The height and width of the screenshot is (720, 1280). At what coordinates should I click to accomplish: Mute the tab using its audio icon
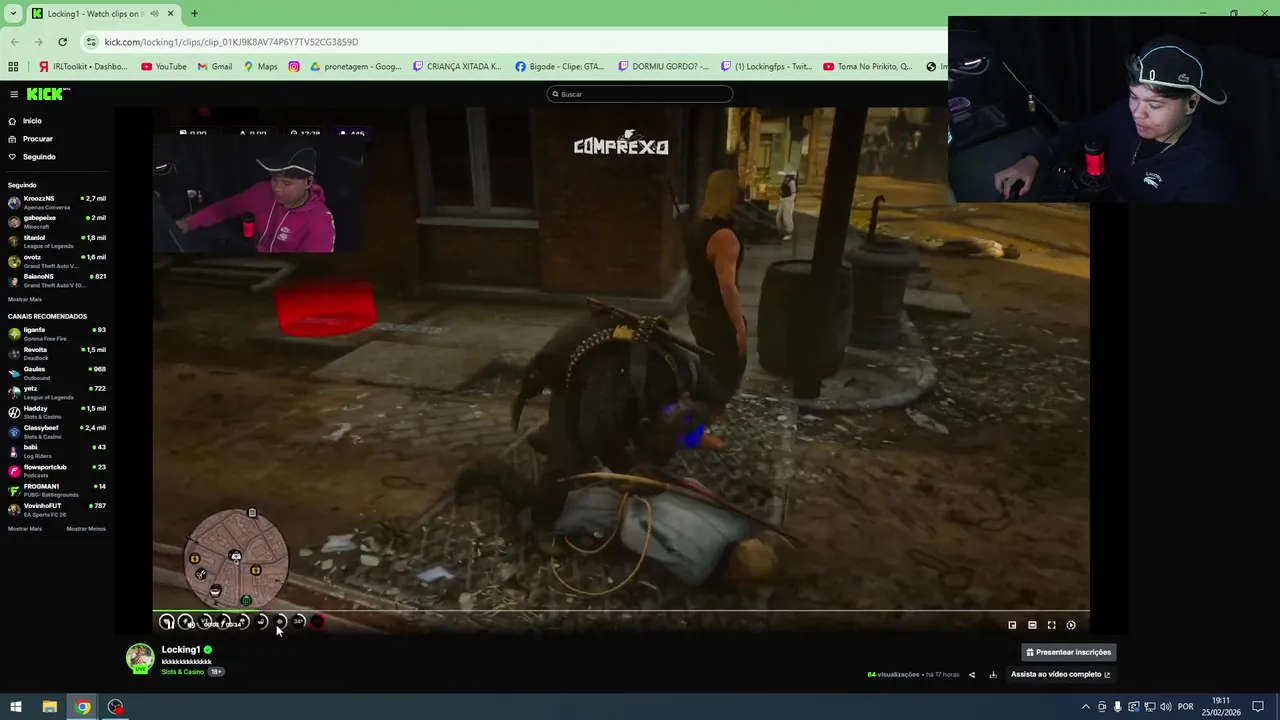(x=154, y=14)
